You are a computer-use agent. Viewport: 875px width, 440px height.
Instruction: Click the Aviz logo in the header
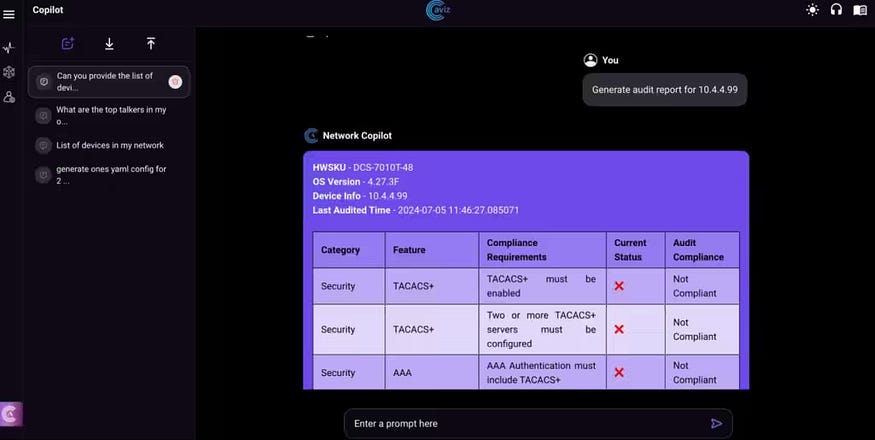click(x=438, y=10)
